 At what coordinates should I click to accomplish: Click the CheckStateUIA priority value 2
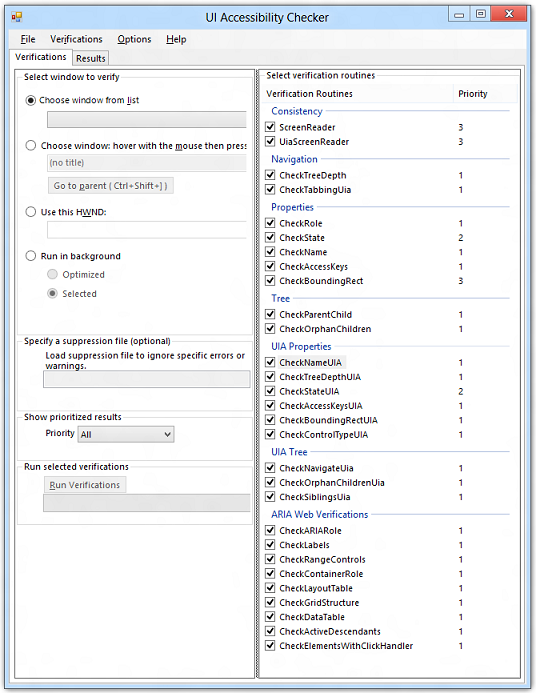click(460, 391)
